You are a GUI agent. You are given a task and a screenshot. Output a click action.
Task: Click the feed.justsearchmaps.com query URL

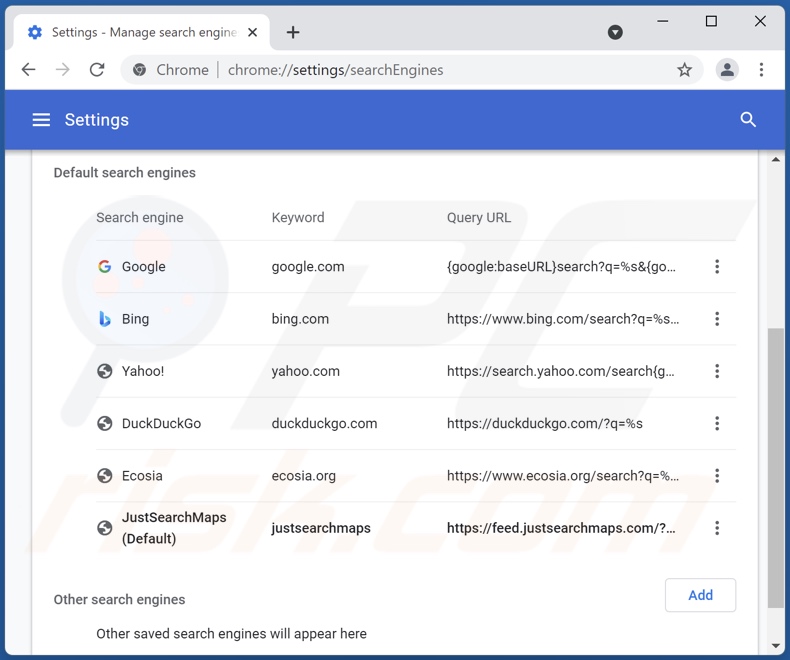tap(561, 528)
